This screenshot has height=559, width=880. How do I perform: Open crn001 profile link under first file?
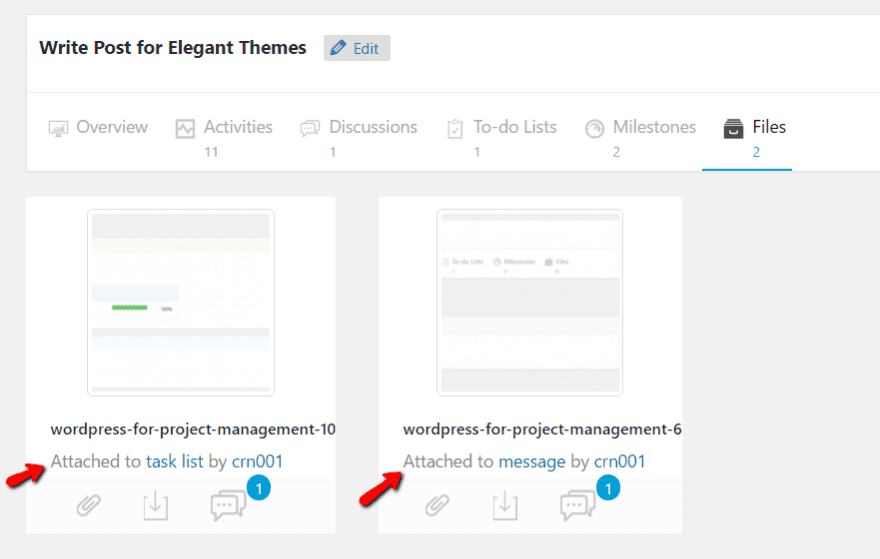tap(258, 461)
